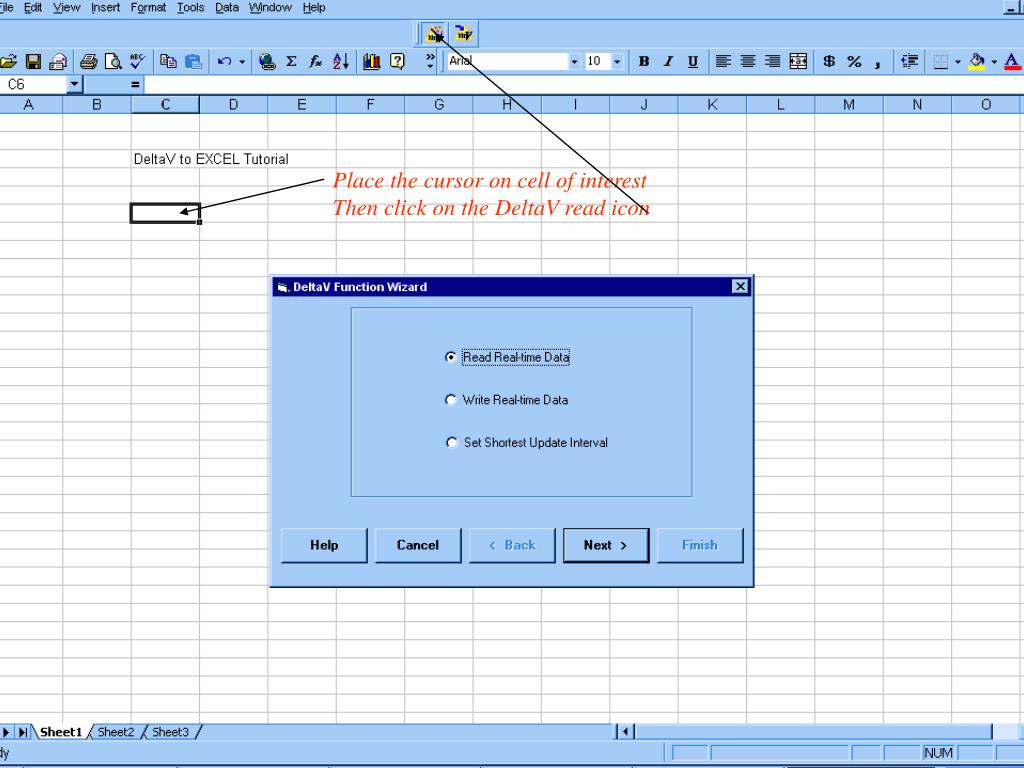Viewport: 1024px width, 768px height.
Task: Open the Insert menu
Action: point(105,8)
